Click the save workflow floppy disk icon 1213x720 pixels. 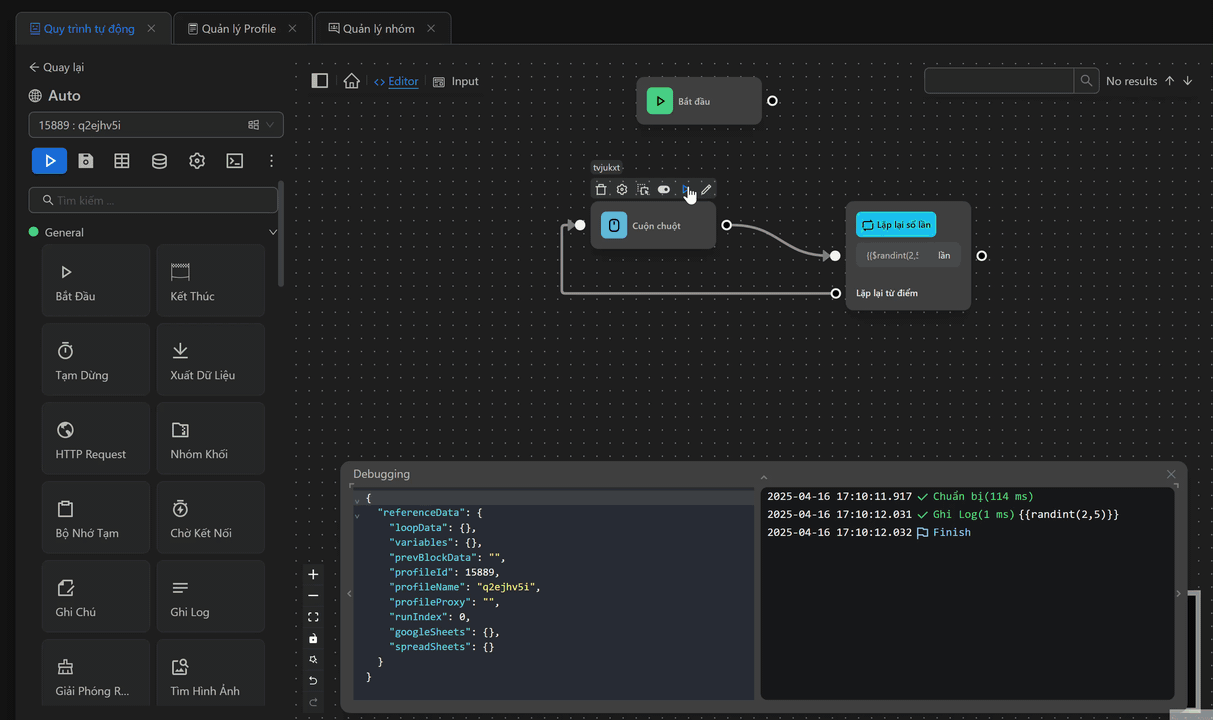click(86, 161)
